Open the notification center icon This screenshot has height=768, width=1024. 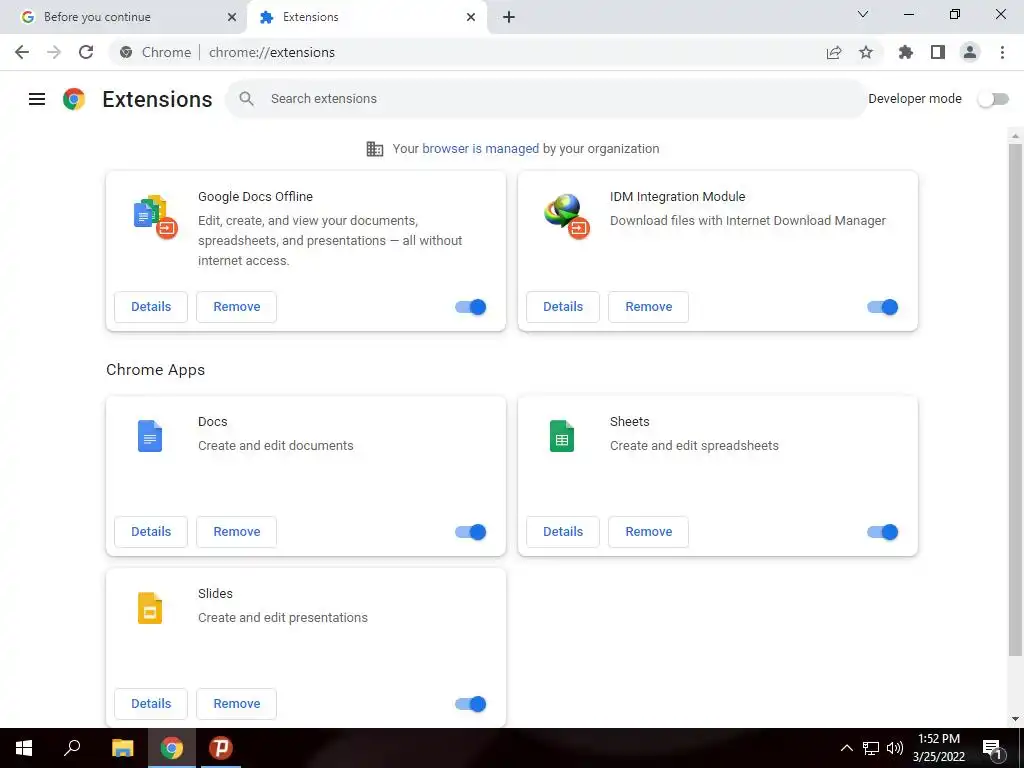pyautogui.click(x=992, y=748)
